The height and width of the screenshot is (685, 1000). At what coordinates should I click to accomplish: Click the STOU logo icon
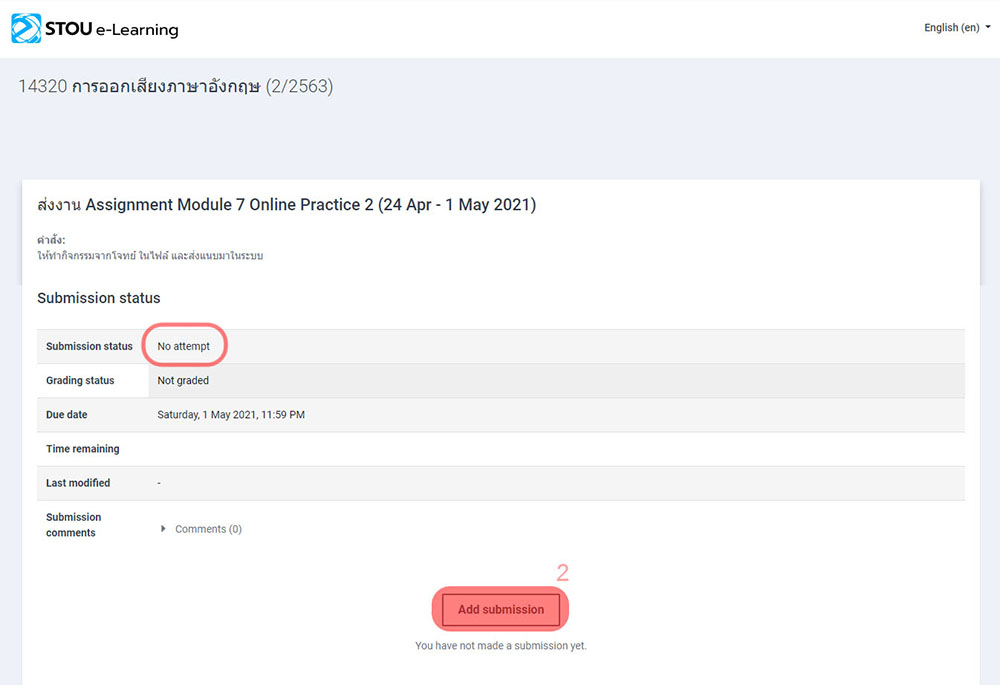(x=26, y=28)
